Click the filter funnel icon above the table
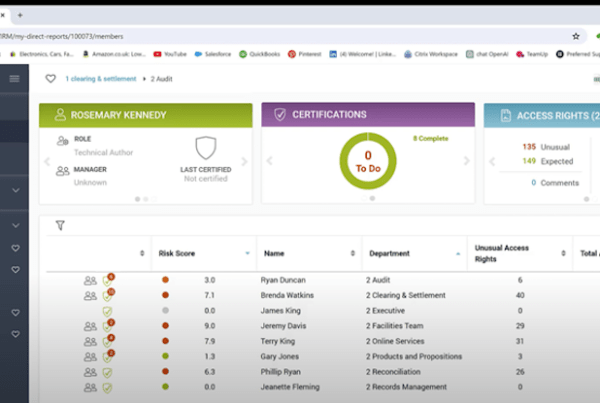Image resolution: width=600 pixels, height=403 pixels. 60,226
